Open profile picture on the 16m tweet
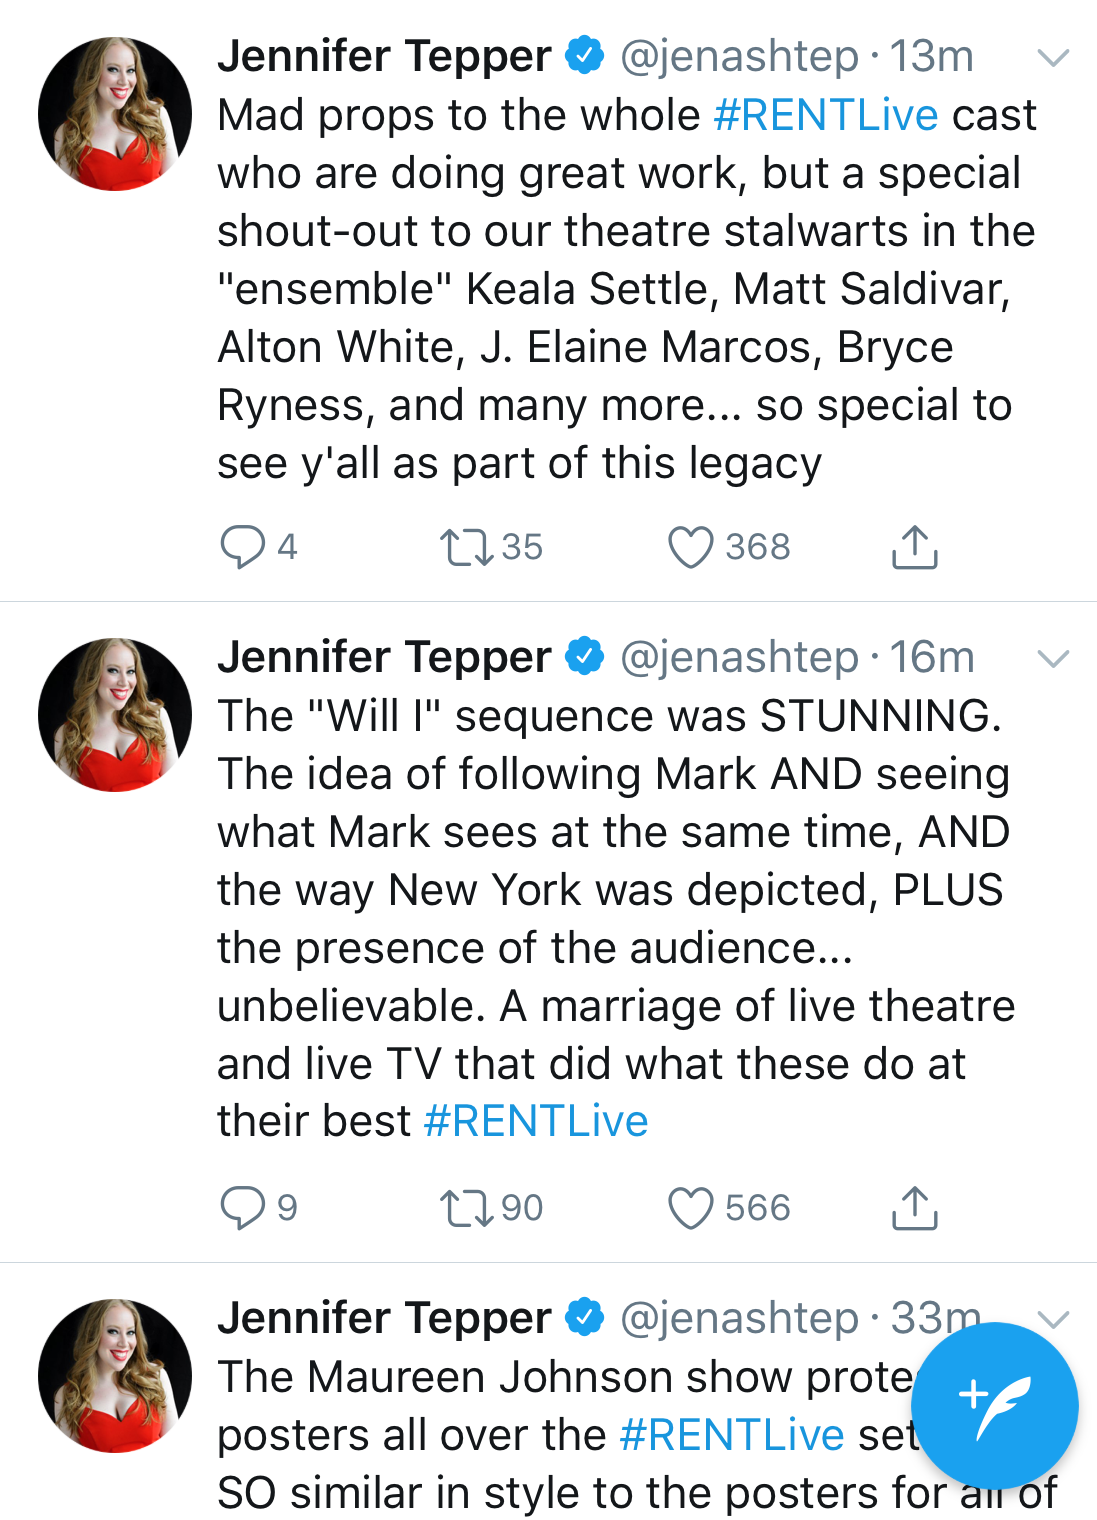Viewport: 1097px width, 1520px height. click(x=115, y=715)
